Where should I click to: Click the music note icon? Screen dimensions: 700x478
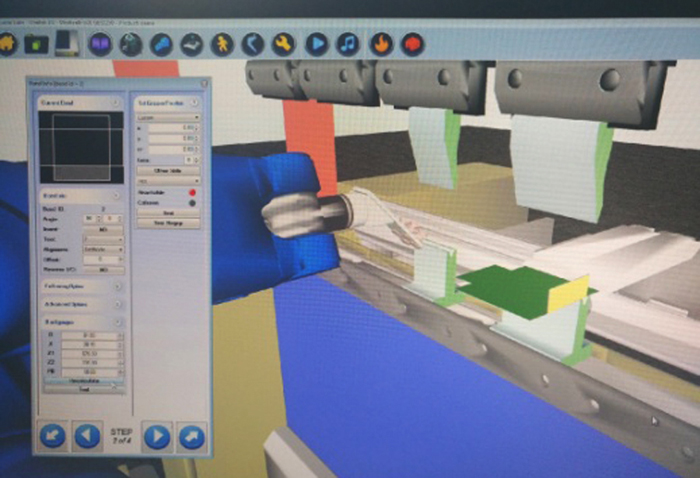[x=347, y=44]
